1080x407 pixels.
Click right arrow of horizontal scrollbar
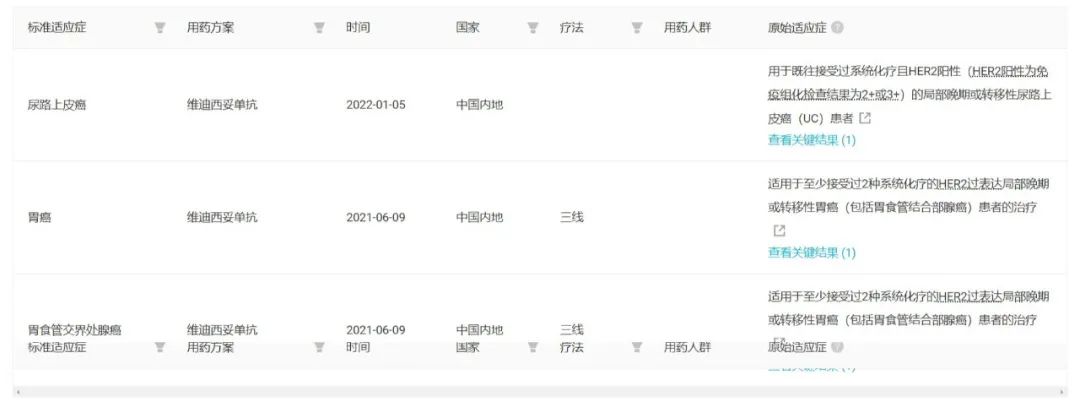click(x=1064, y=392)
